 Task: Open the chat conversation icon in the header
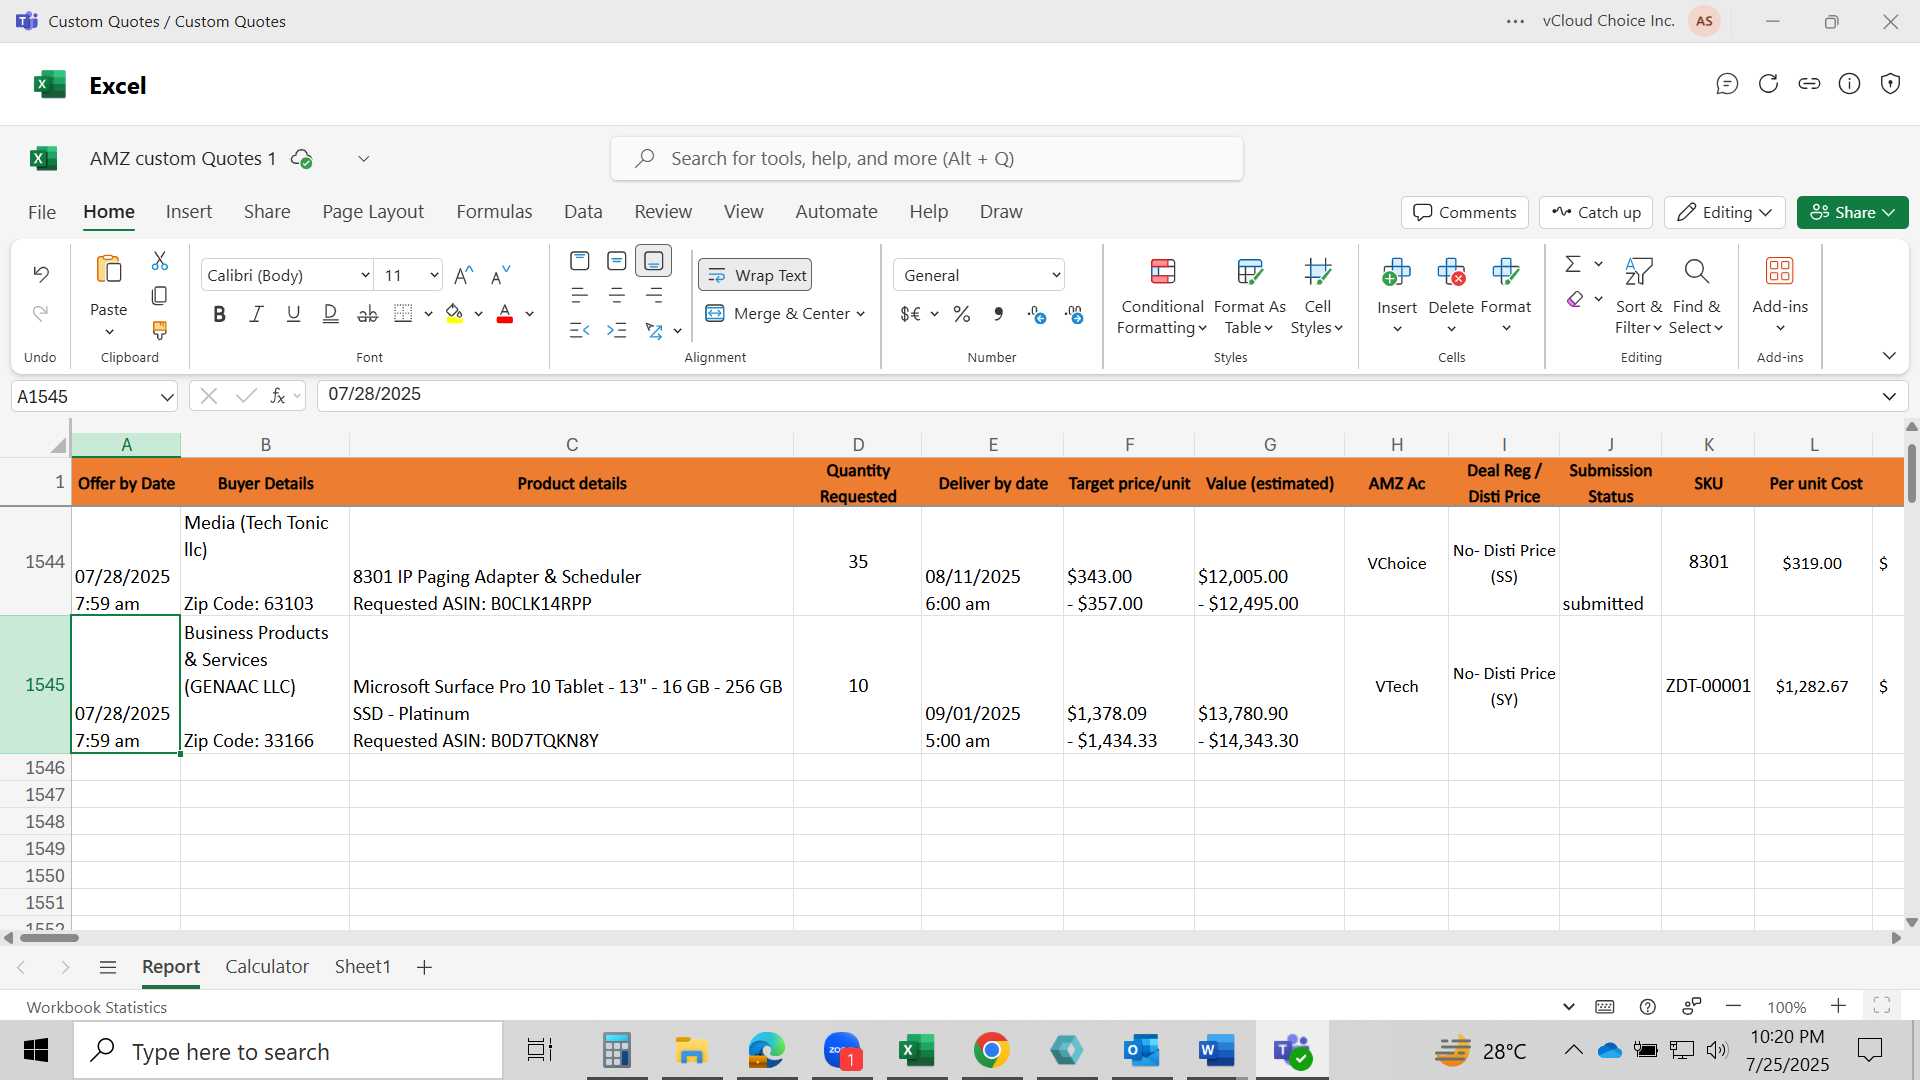1727,84
